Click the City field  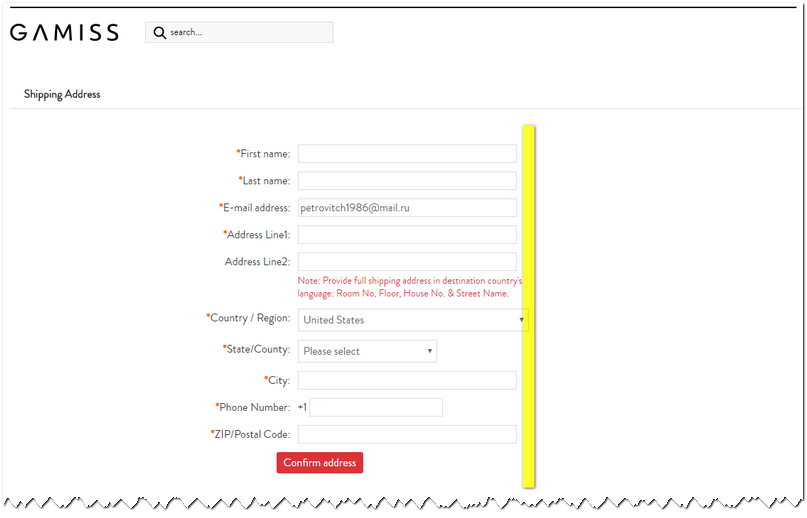407,381
